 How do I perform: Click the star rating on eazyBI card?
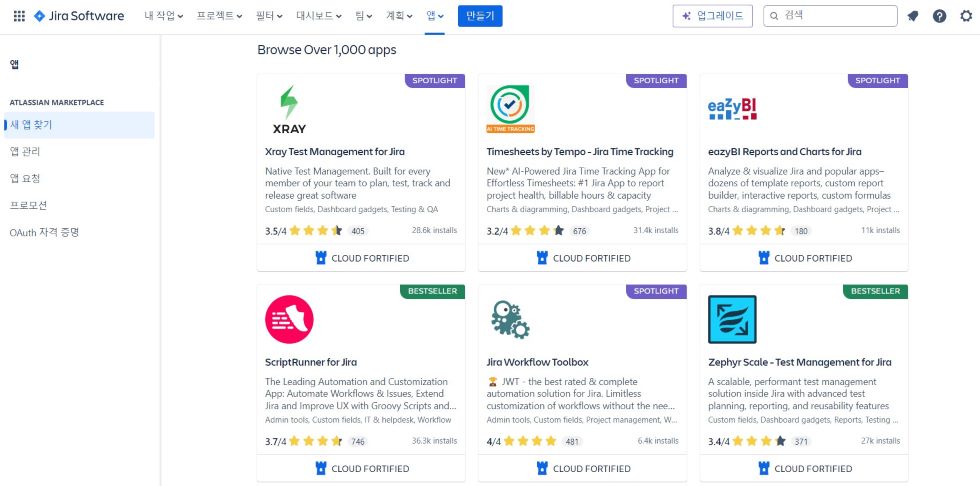tap(758, 231)
